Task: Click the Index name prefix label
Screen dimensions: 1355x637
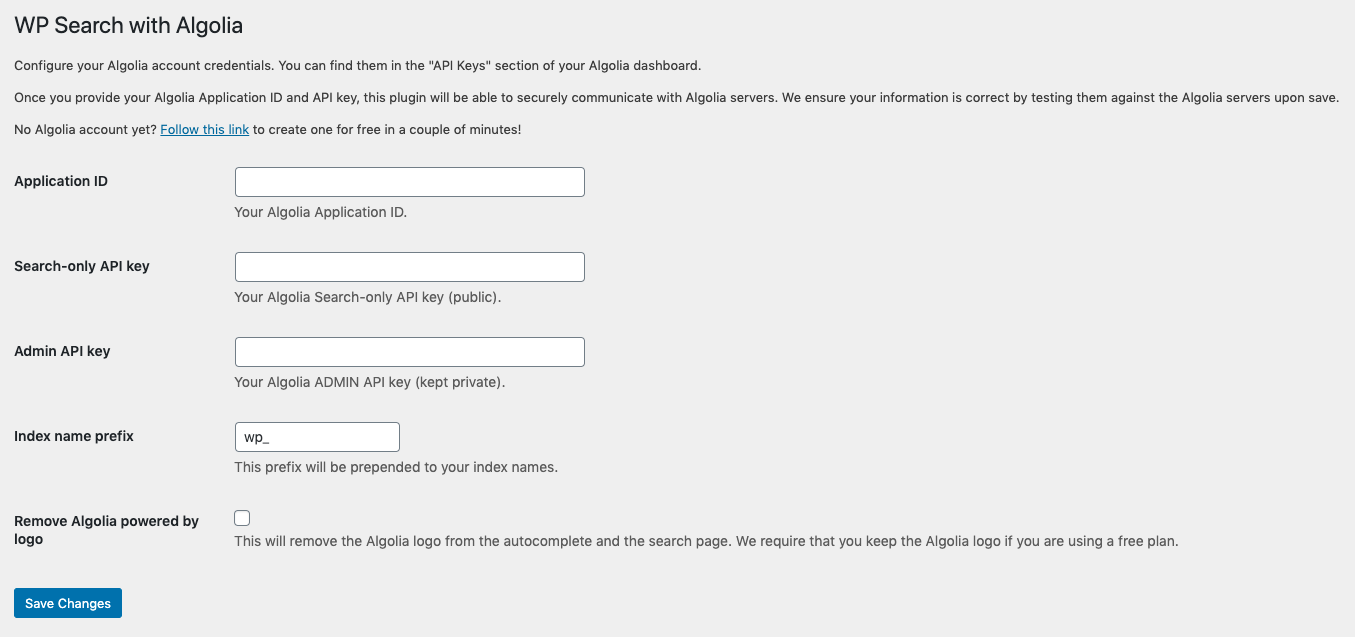Action: pos(74,436)
